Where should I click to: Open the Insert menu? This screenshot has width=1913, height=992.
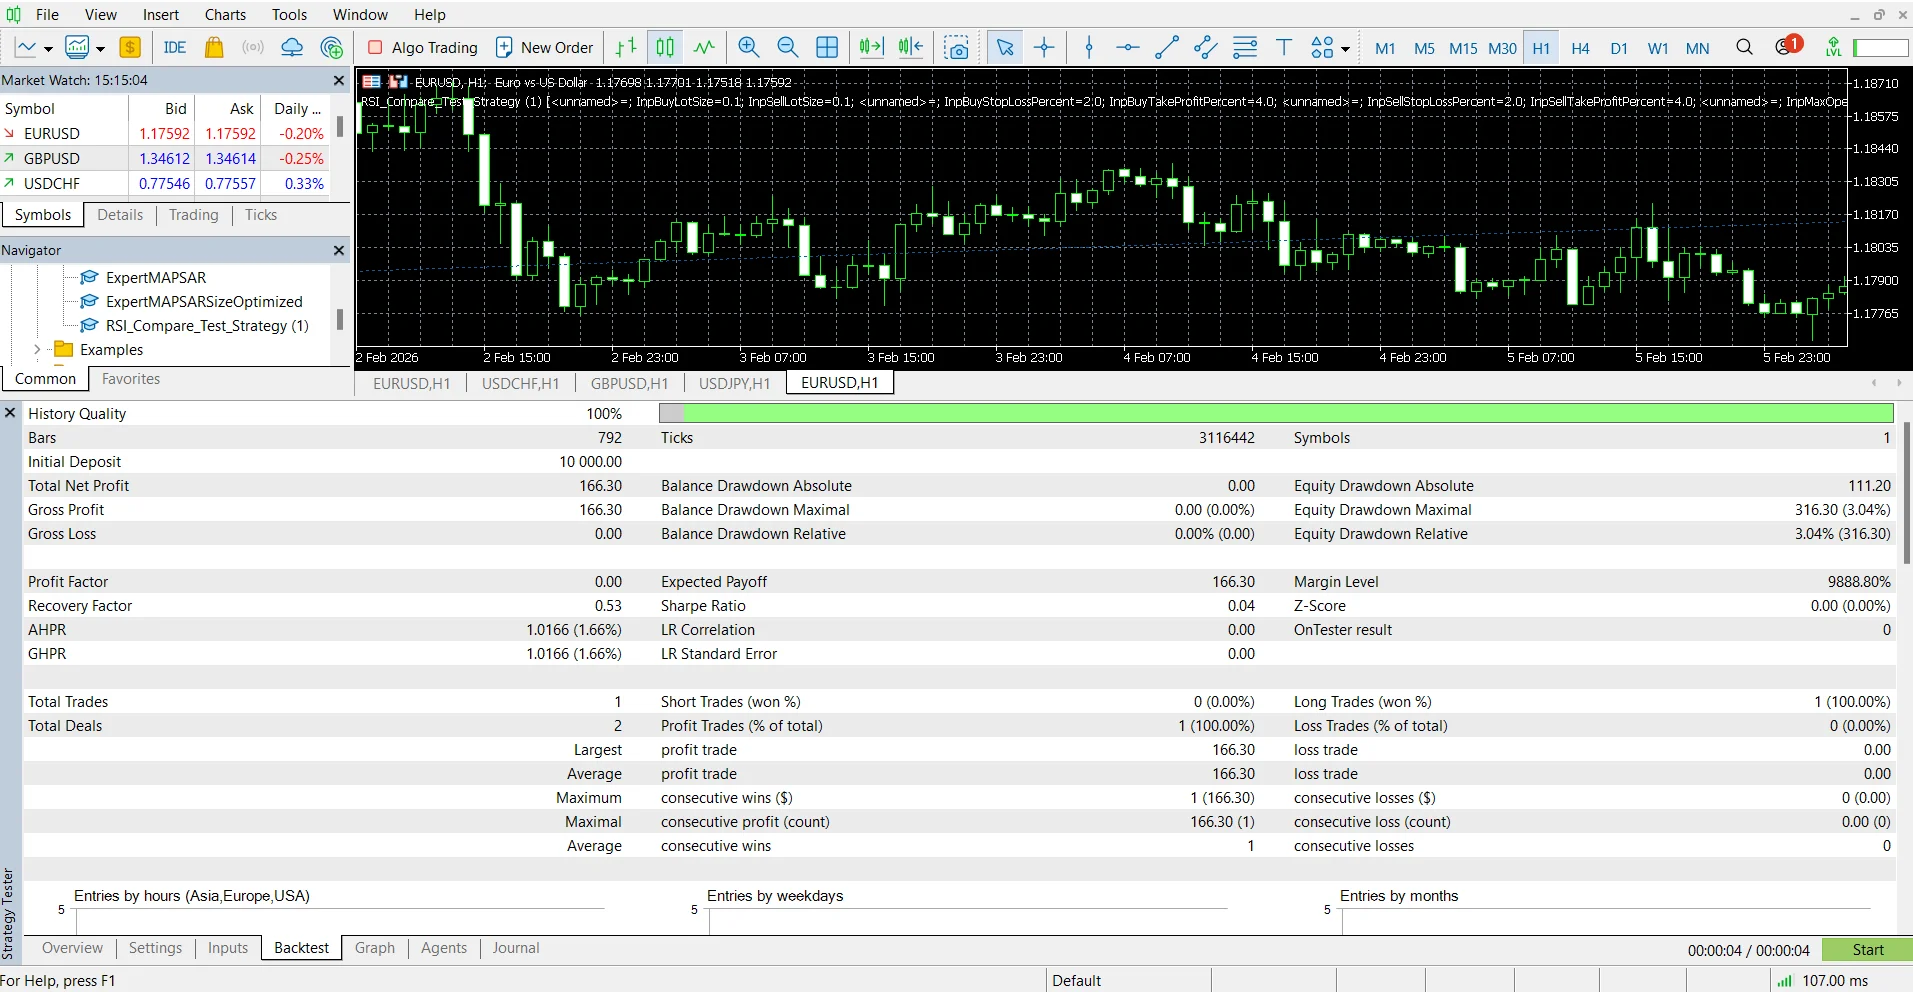point(161,14)
